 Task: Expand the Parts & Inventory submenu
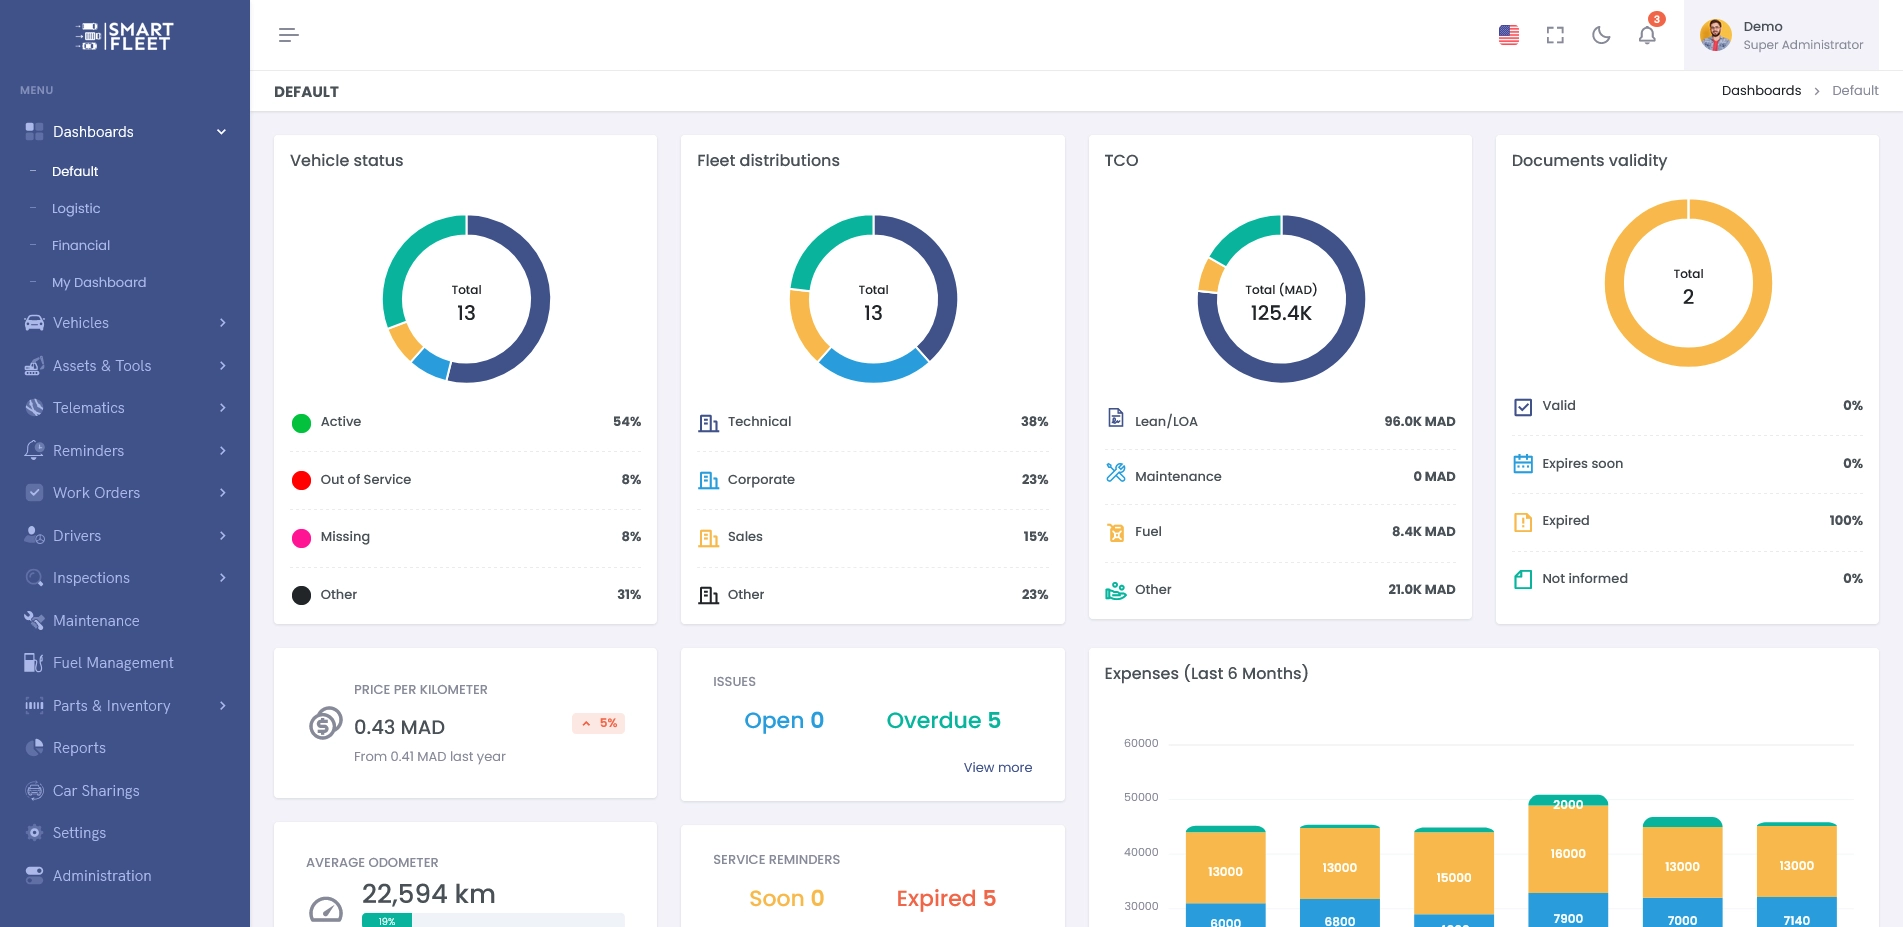[125, 706]
